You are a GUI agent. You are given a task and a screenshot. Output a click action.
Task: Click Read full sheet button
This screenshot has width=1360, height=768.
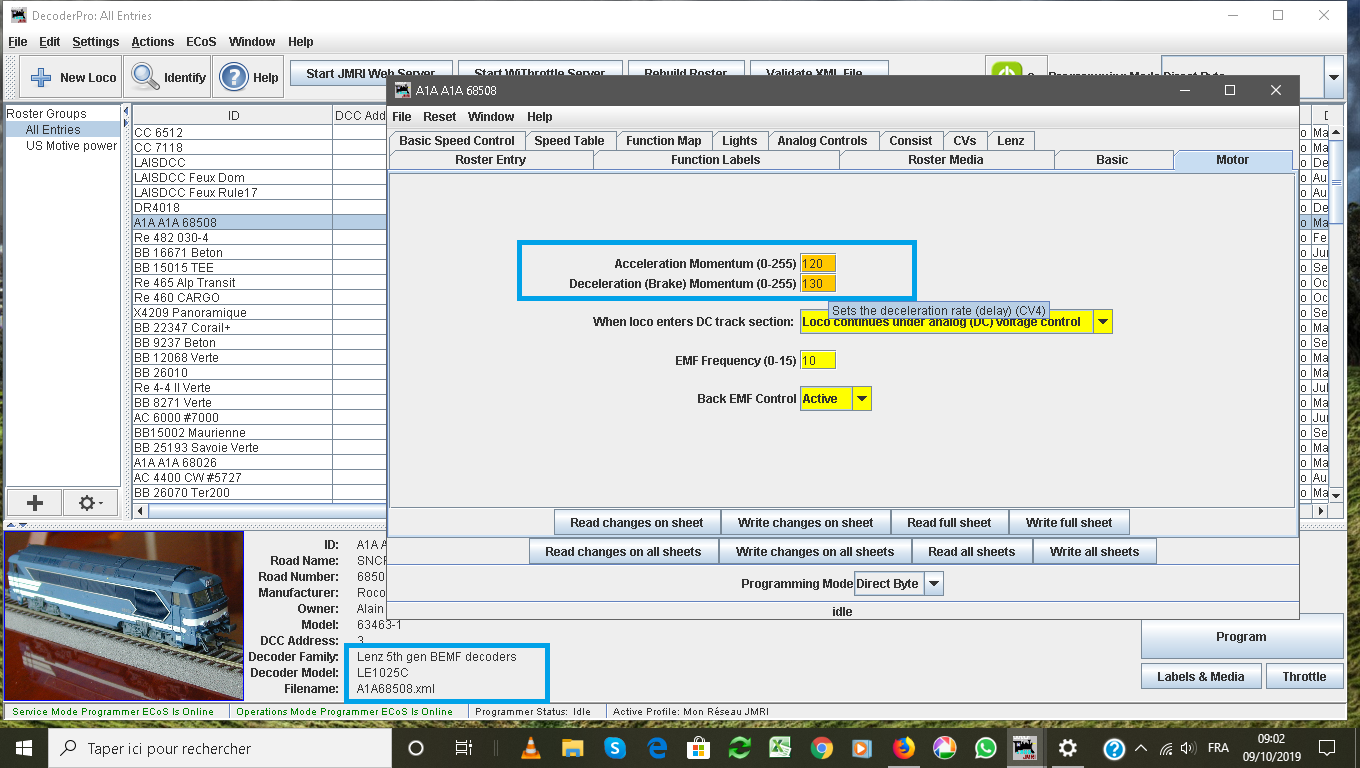[x=949, y=523]
